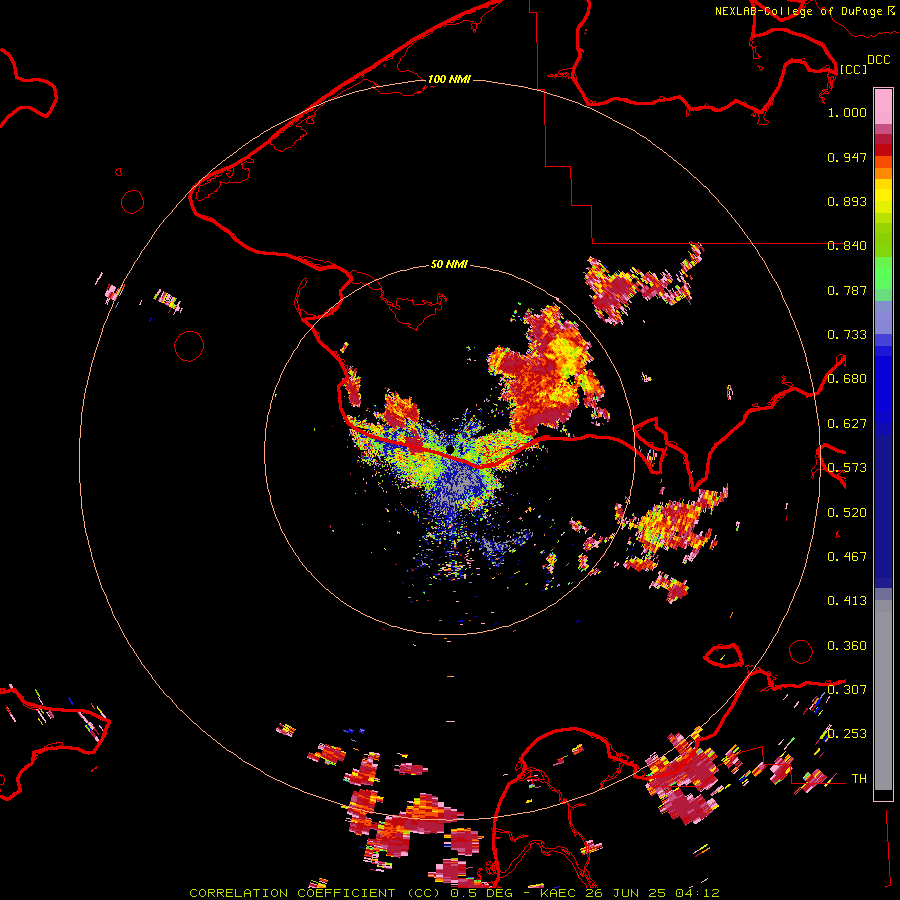Click the TH threshold label
The image size is (900, 900).
tap(859, 779)
